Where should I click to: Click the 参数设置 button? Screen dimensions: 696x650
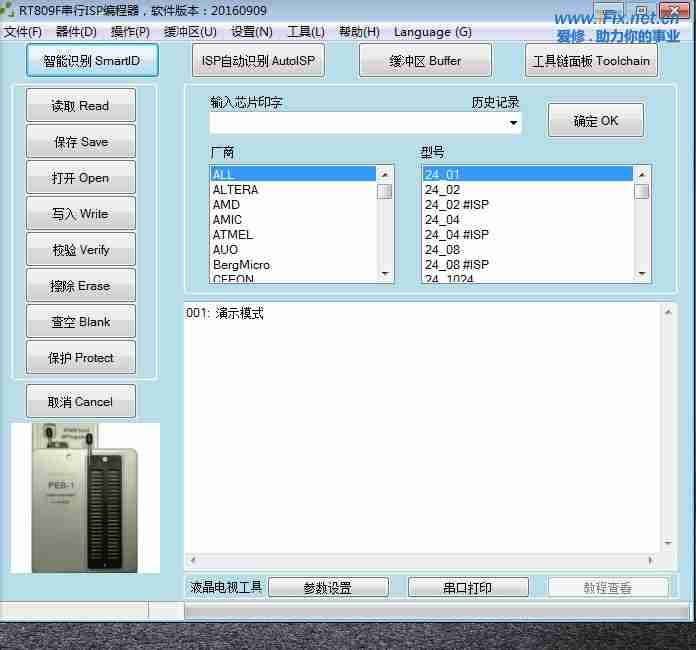327,588
